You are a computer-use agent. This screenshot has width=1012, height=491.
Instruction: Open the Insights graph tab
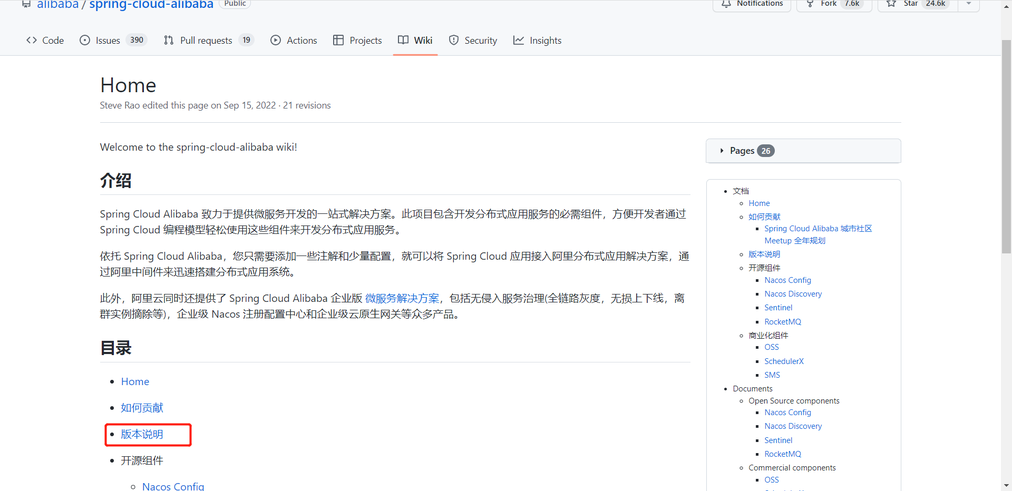(x=537, y=40)
